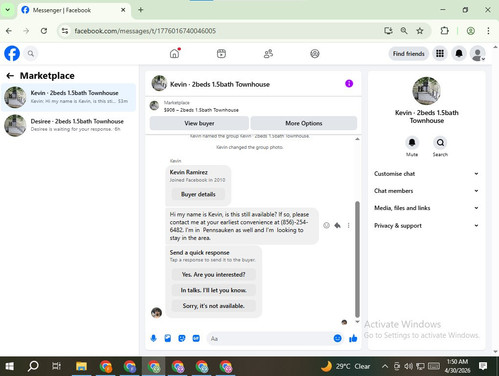This screenshot has width=499, height=376.
Task: Open the Windows Start menu
Action: pos(10,367)
